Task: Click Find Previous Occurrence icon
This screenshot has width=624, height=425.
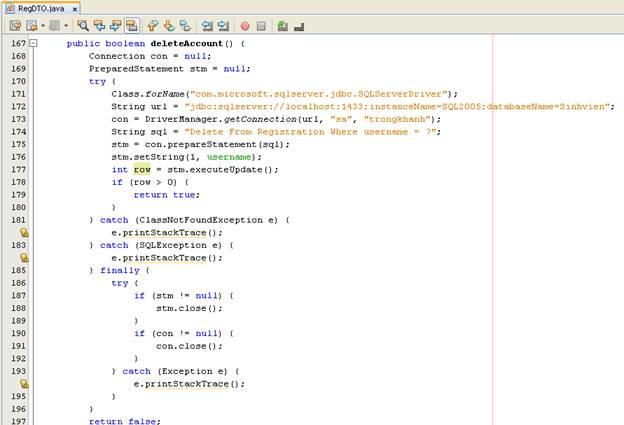Action: click(x=99, y=26)
